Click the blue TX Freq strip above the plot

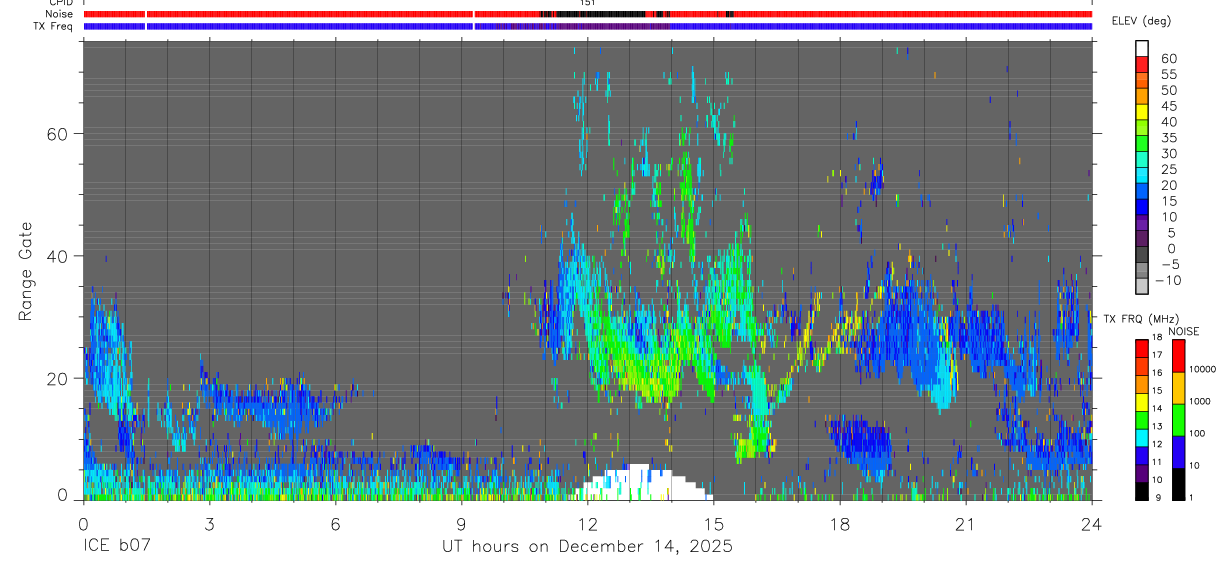click(x=588, y=26)
